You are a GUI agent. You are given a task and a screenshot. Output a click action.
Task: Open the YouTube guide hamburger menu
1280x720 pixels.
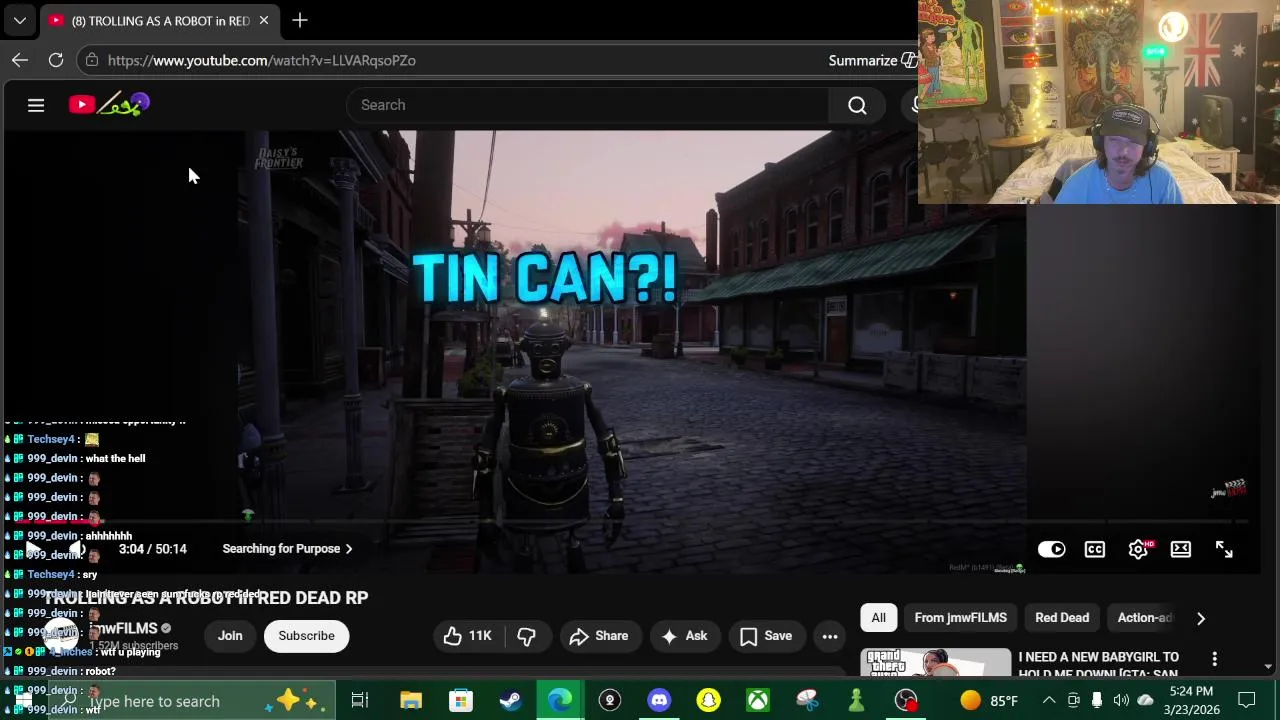(36, 105)
